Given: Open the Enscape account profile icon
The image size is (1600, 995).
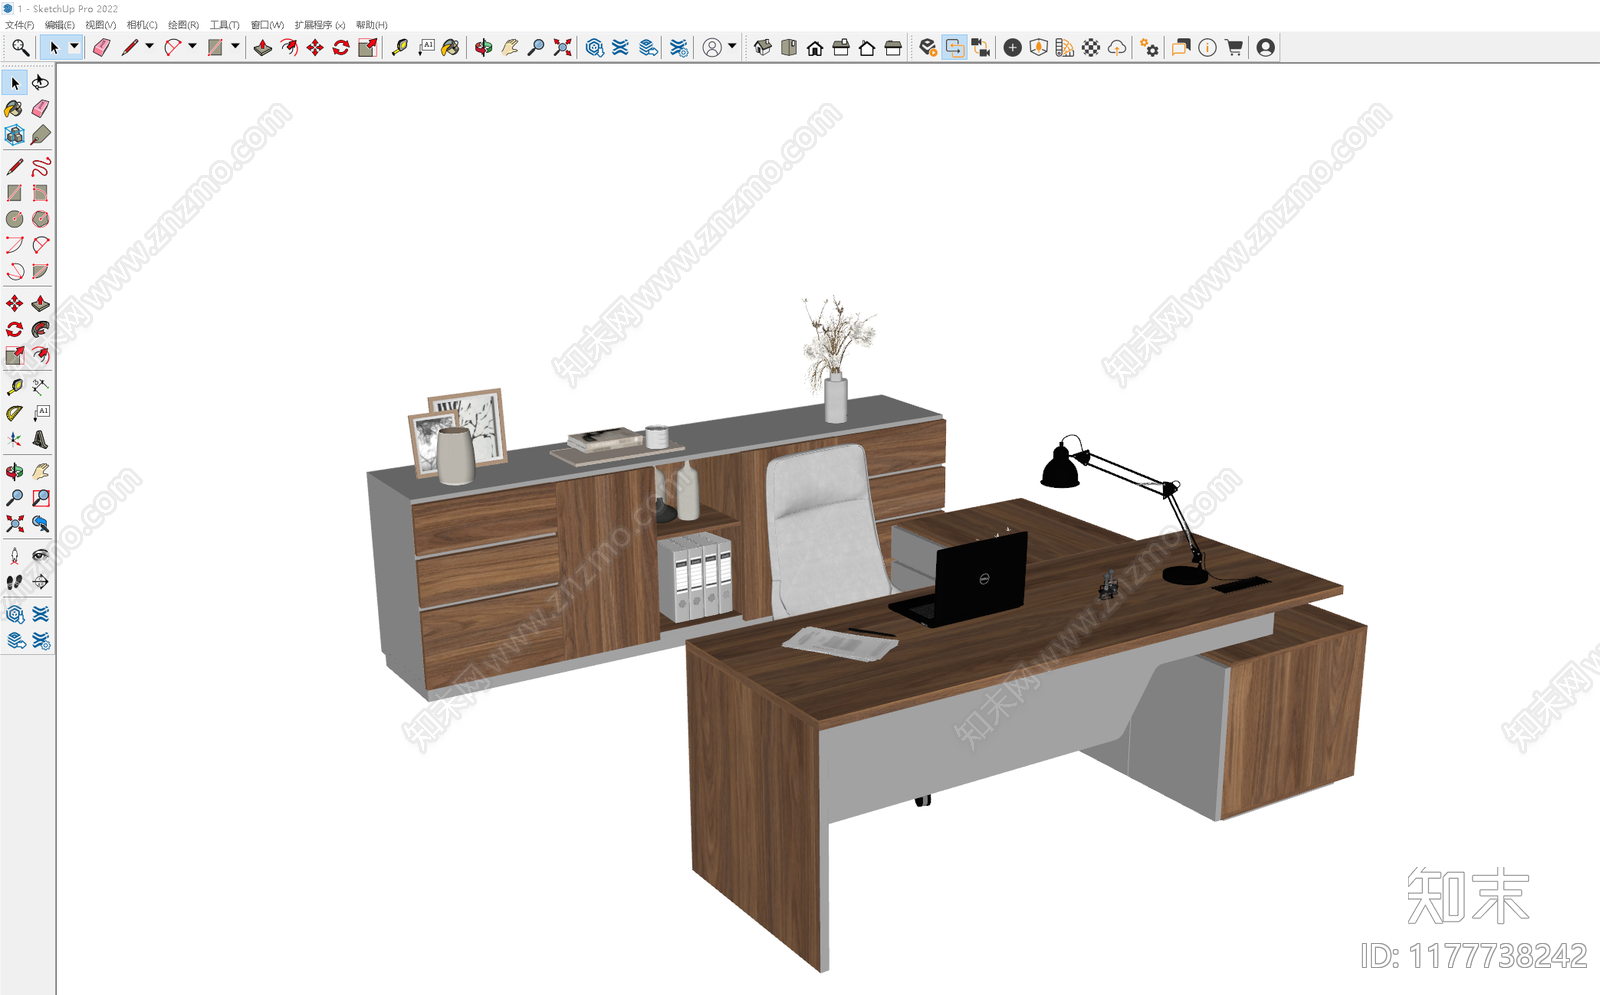Looking at the screenshot, I should (1265, 47).
